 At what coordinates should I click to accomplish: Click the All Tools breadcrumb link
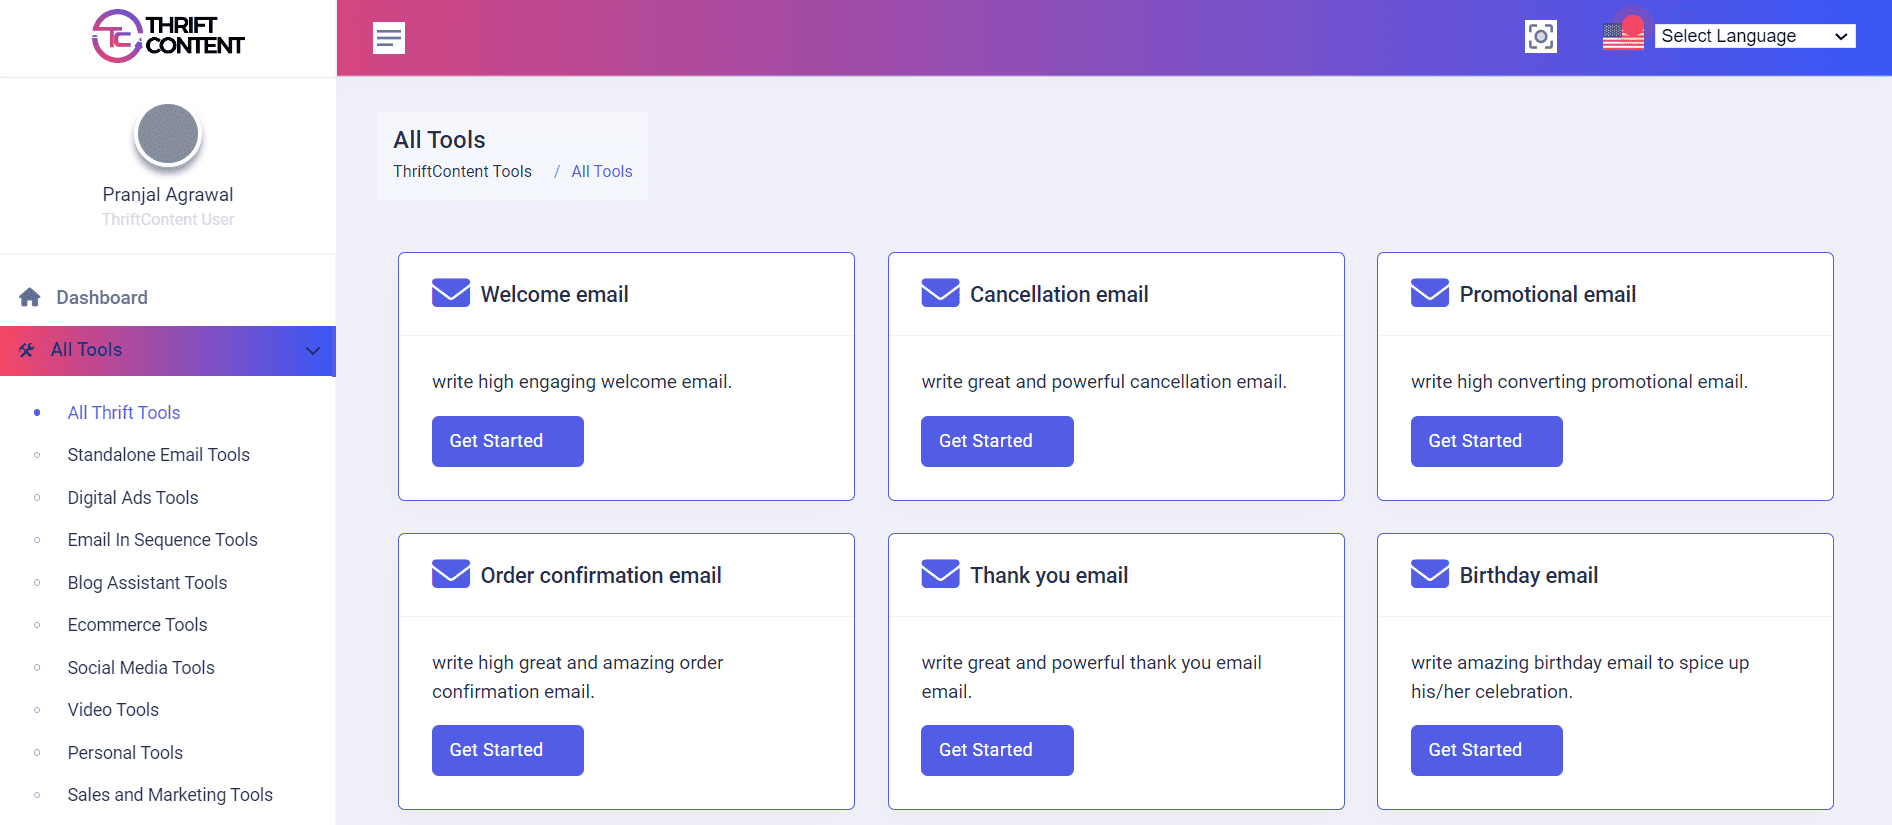[601, 172]
